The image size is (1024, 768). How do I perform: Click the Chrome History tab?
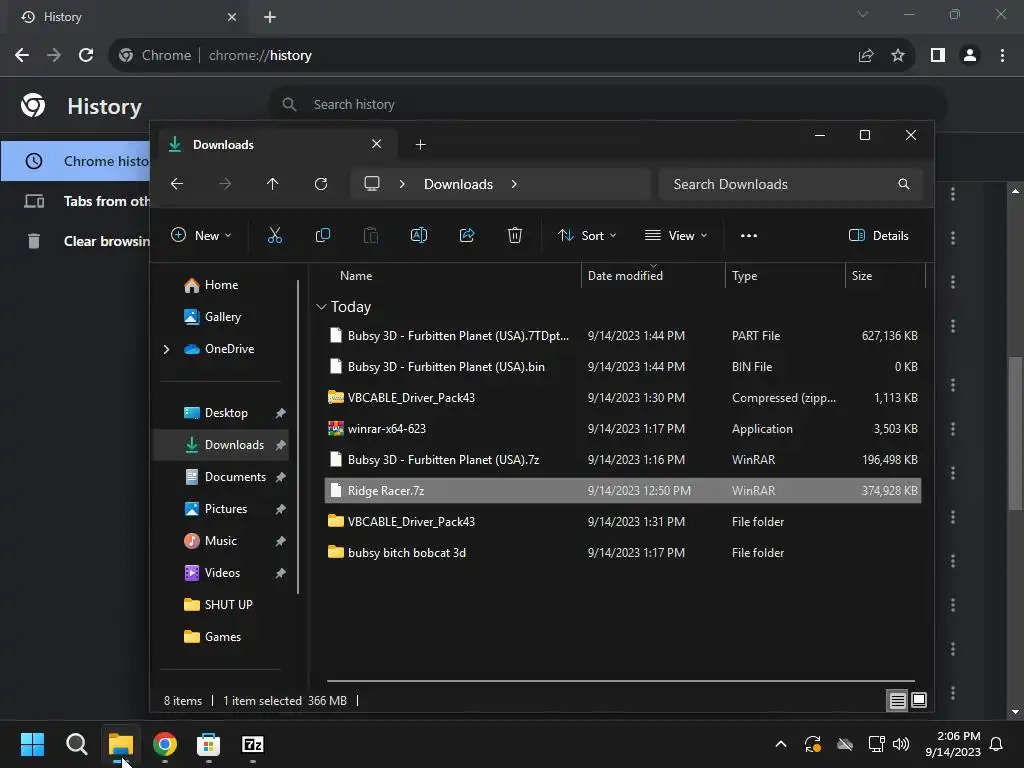click(127, 17)
